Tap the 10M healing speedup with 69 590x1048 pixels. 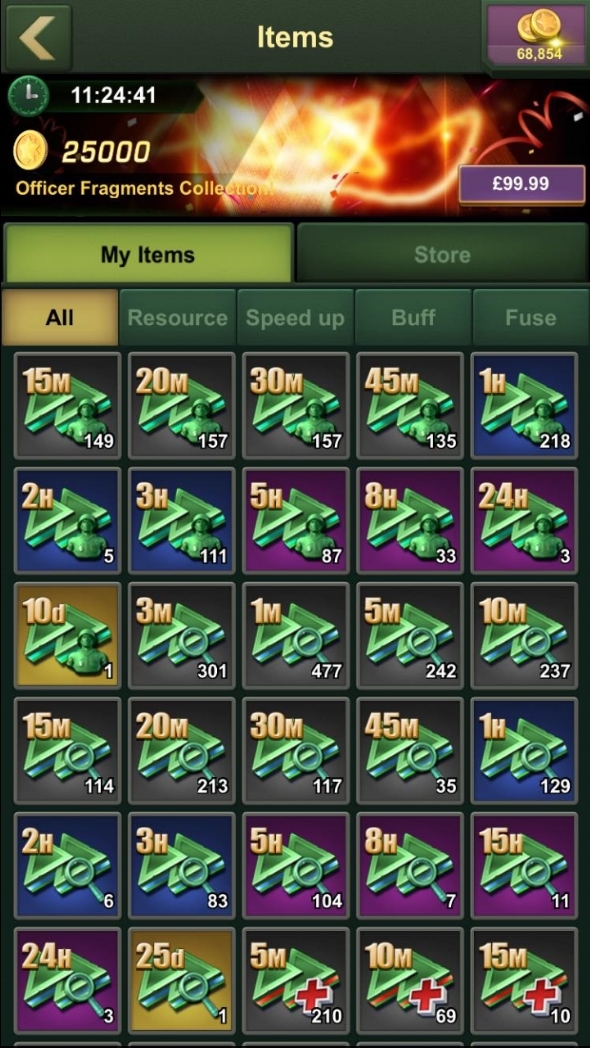(410, 981)
